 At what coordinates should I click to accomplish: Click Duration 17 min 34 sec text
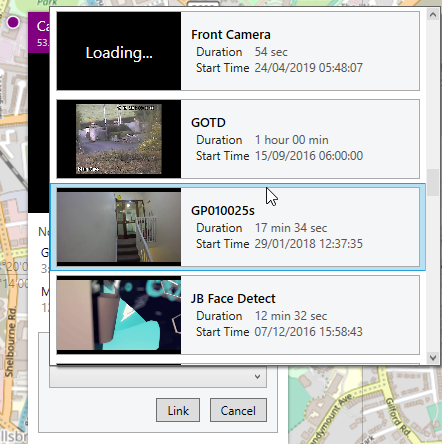click(262, 228)
